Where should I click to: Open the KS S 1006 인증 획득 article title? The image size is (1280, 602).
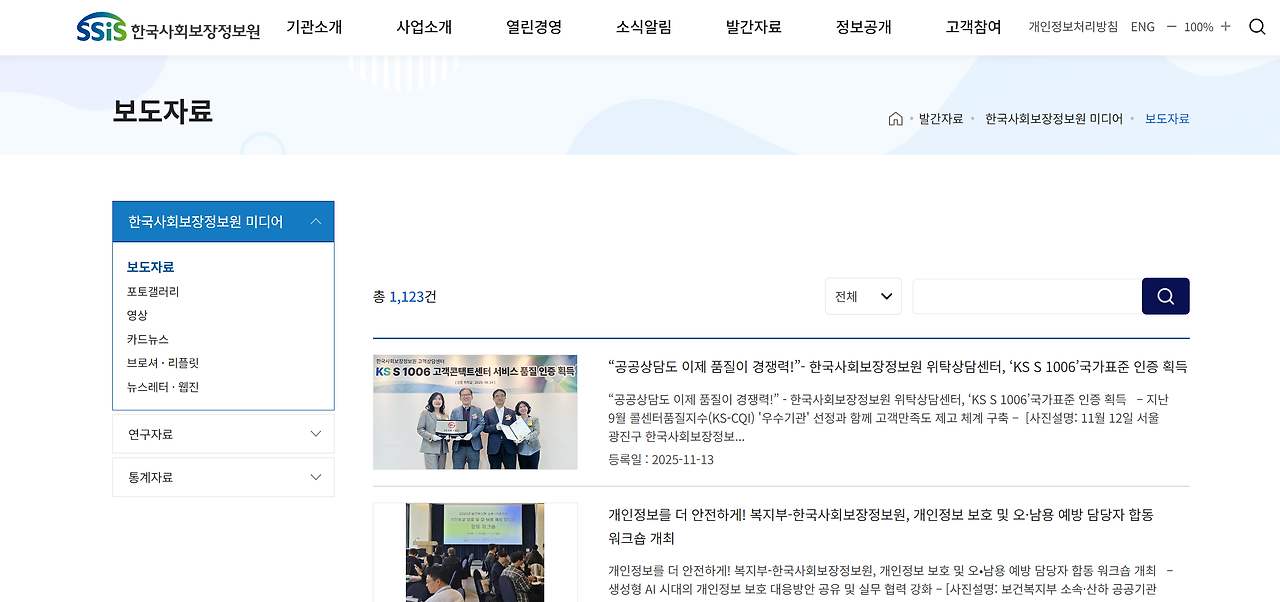click(x=898, y=367)
